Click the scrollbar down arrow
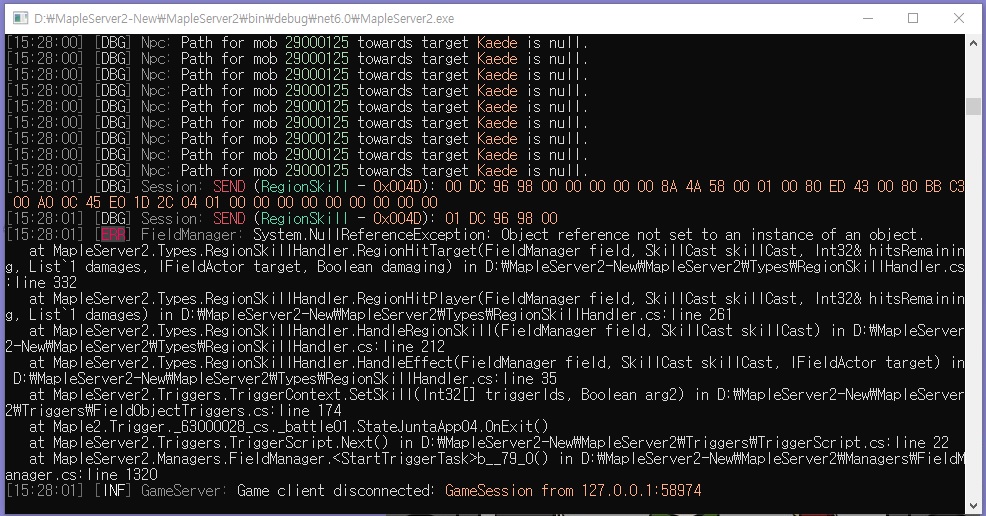 tap(973, 505)
